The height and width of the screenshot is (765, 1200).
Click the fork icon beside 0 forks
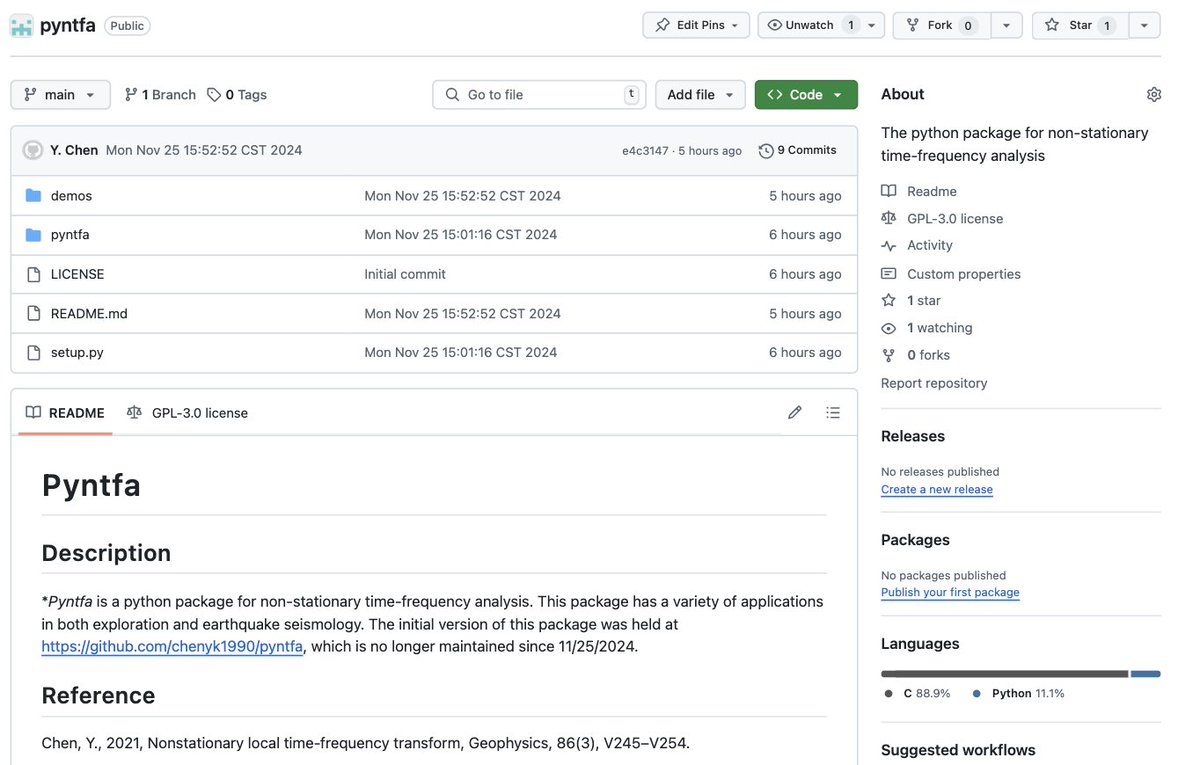(x=888, y=355)
